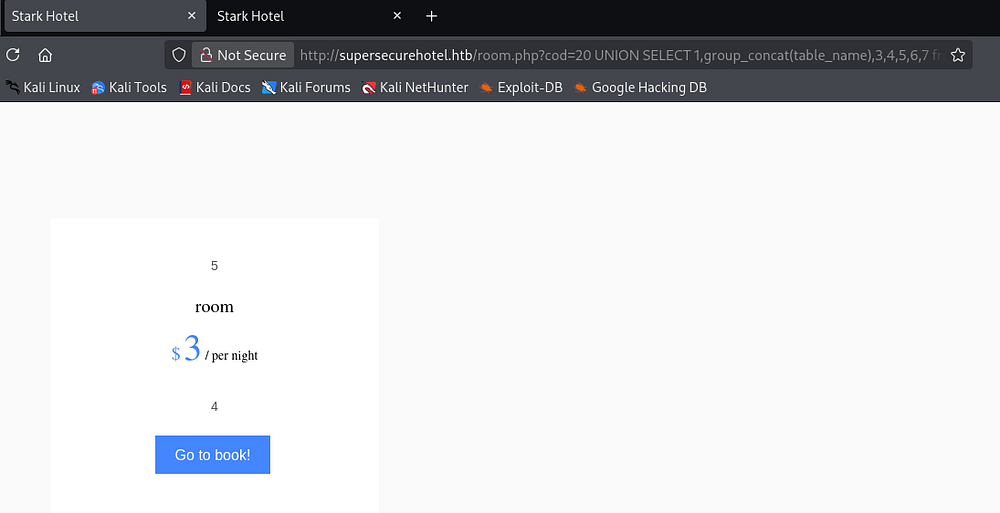The height and width of the screenshot is (513, 1000).
Task: Close the second Stark Hotel tab
Action: point(397,16)
